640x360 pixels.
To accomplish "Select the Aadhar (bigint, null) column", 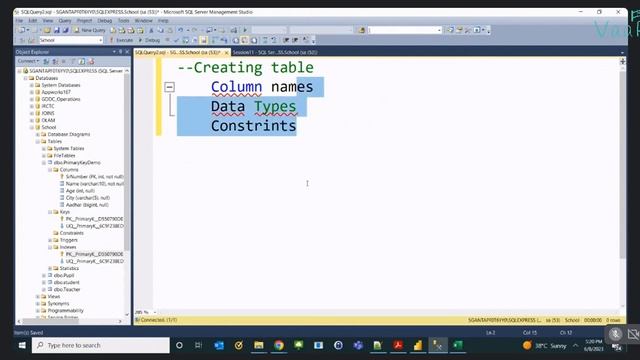I will (87, 205).
